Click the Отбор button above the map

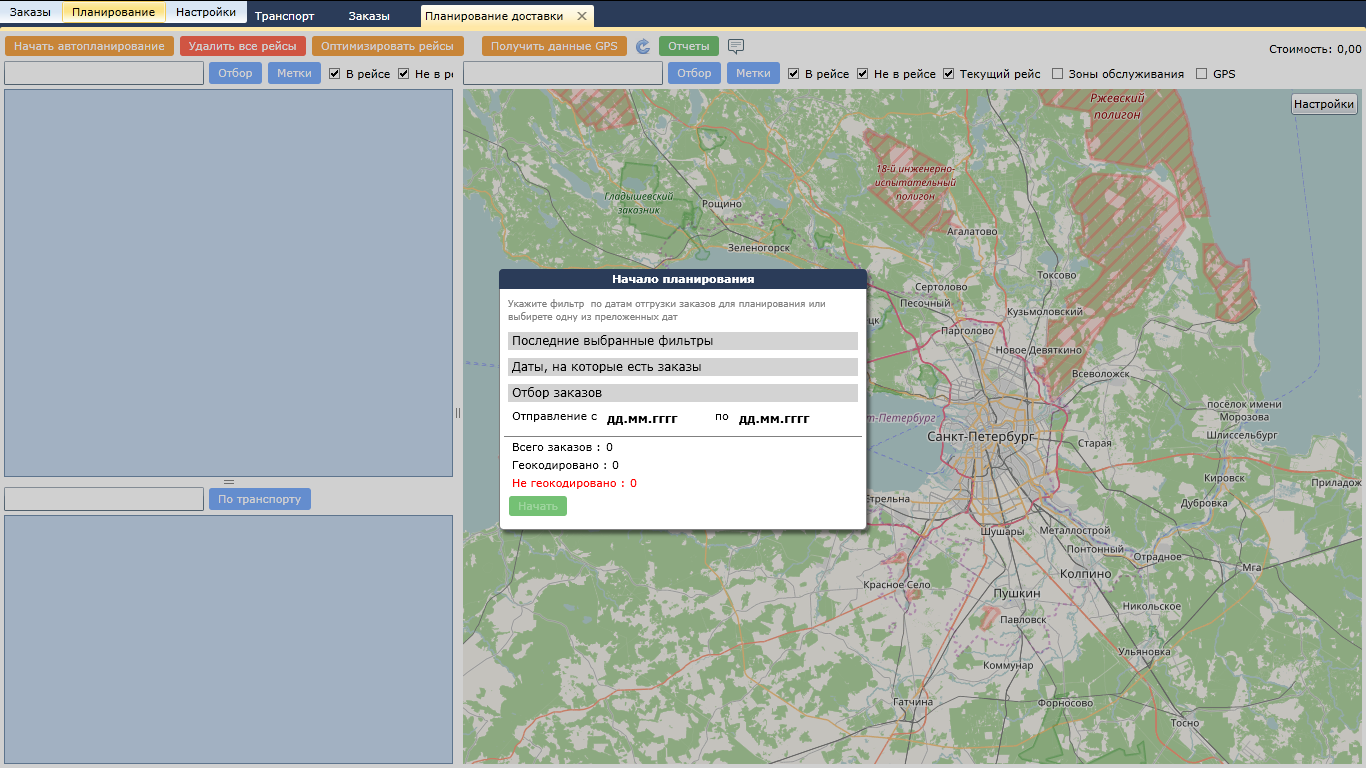click(x=695, y=73)
